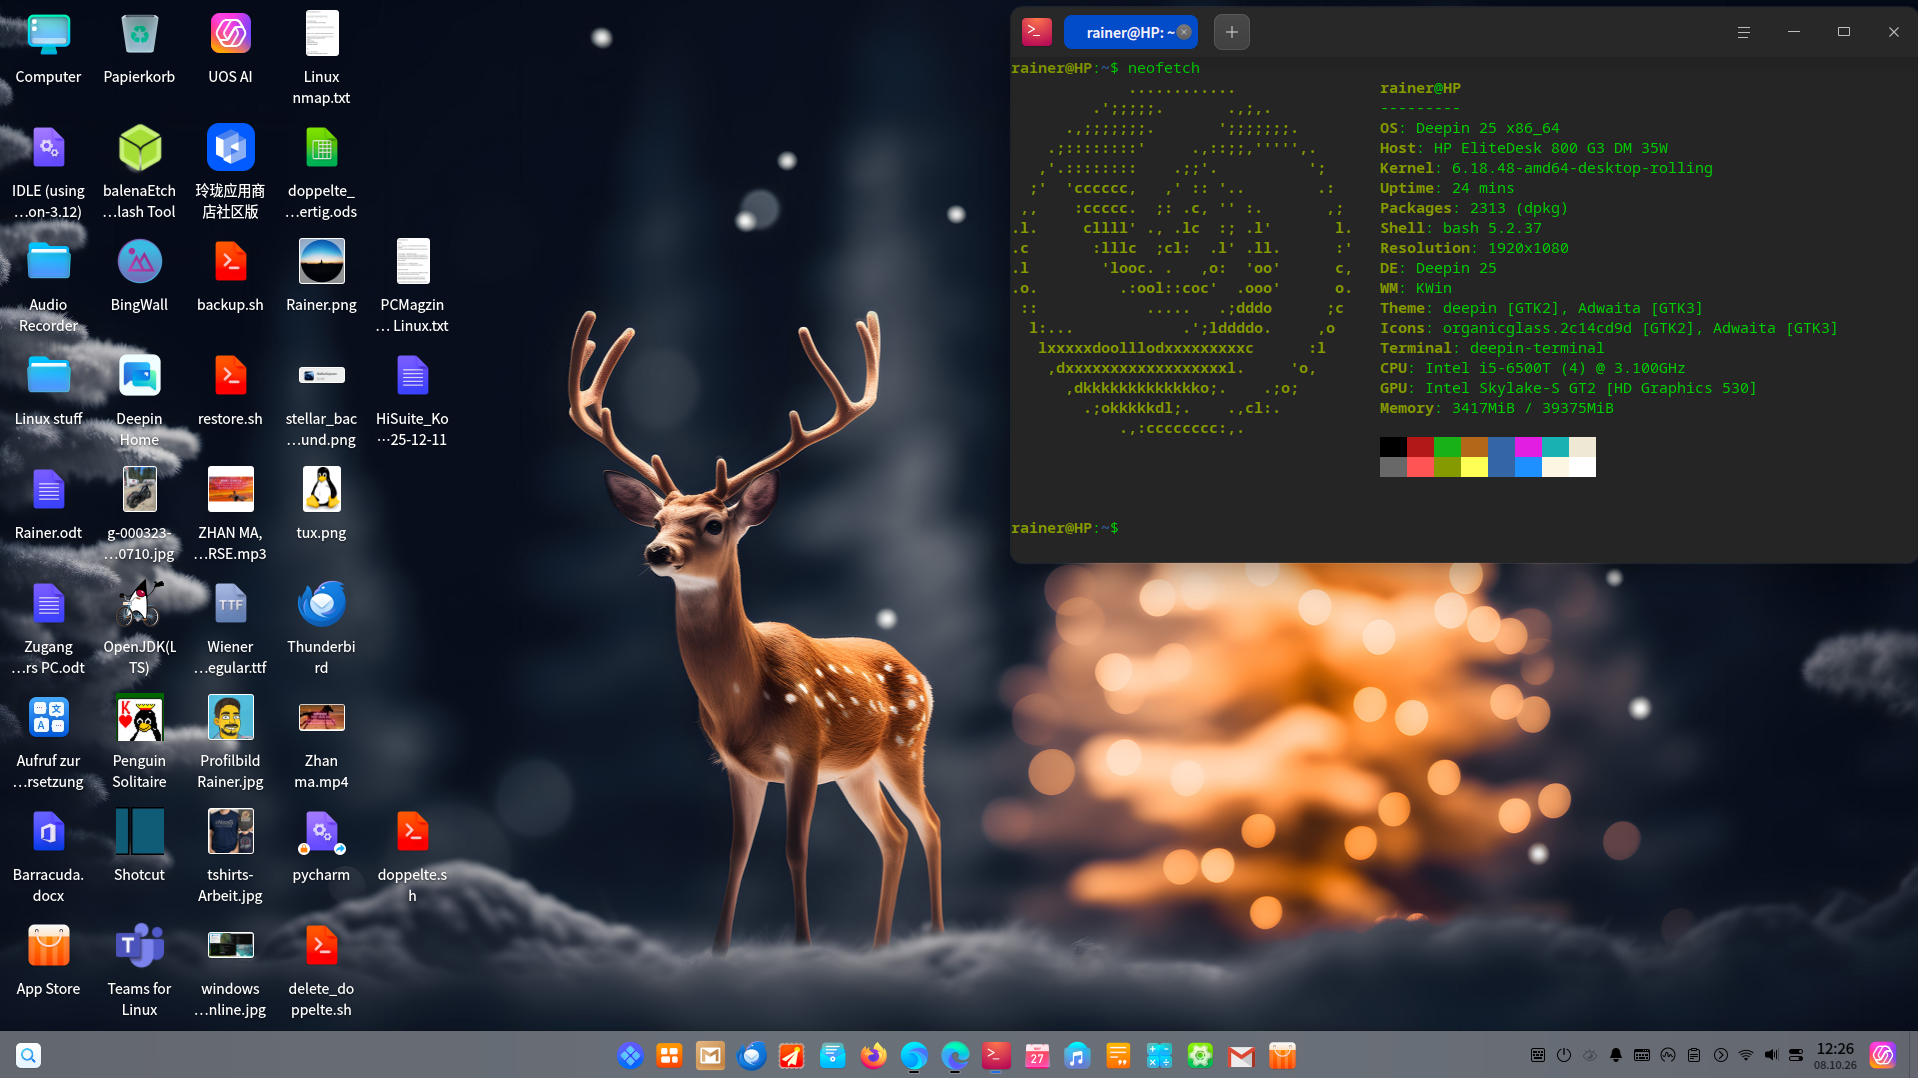
Task: Open the system monitor tray icon
Action: [1668, 1055]
